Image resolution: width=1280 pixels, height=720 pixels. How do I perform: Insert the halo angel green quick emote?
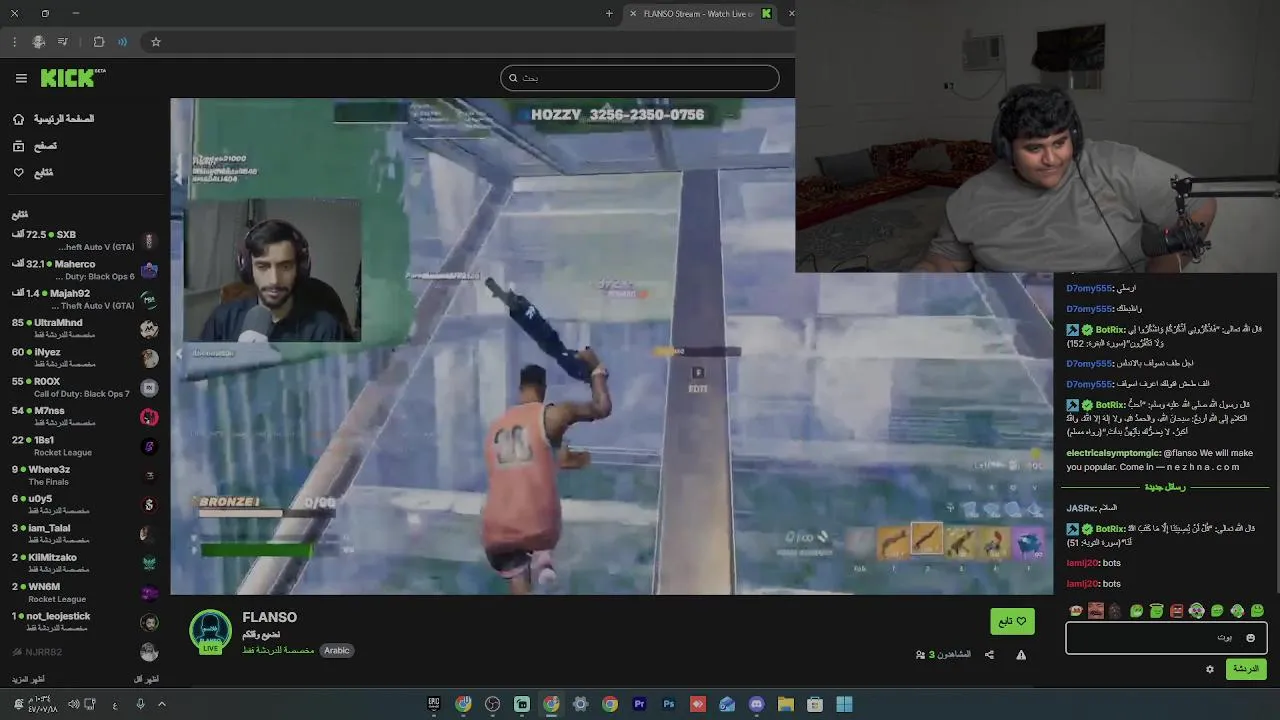pos(1156,610)
